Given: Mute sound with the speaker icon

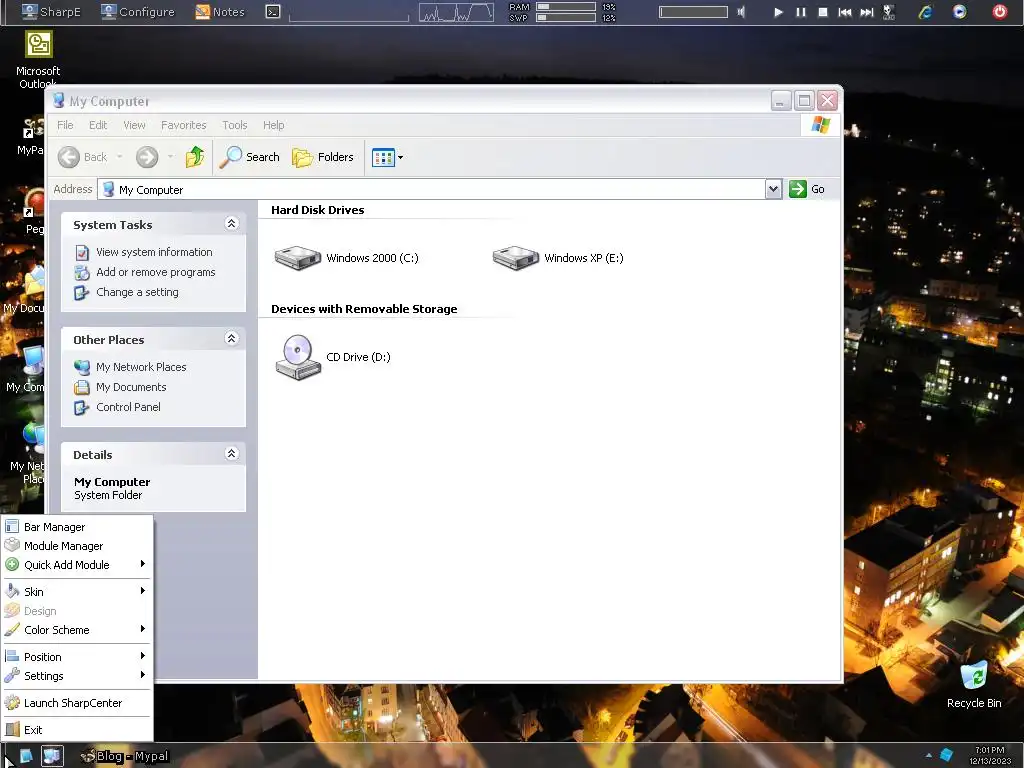Looking at the screenshot, I should click(x=741, y=12).
